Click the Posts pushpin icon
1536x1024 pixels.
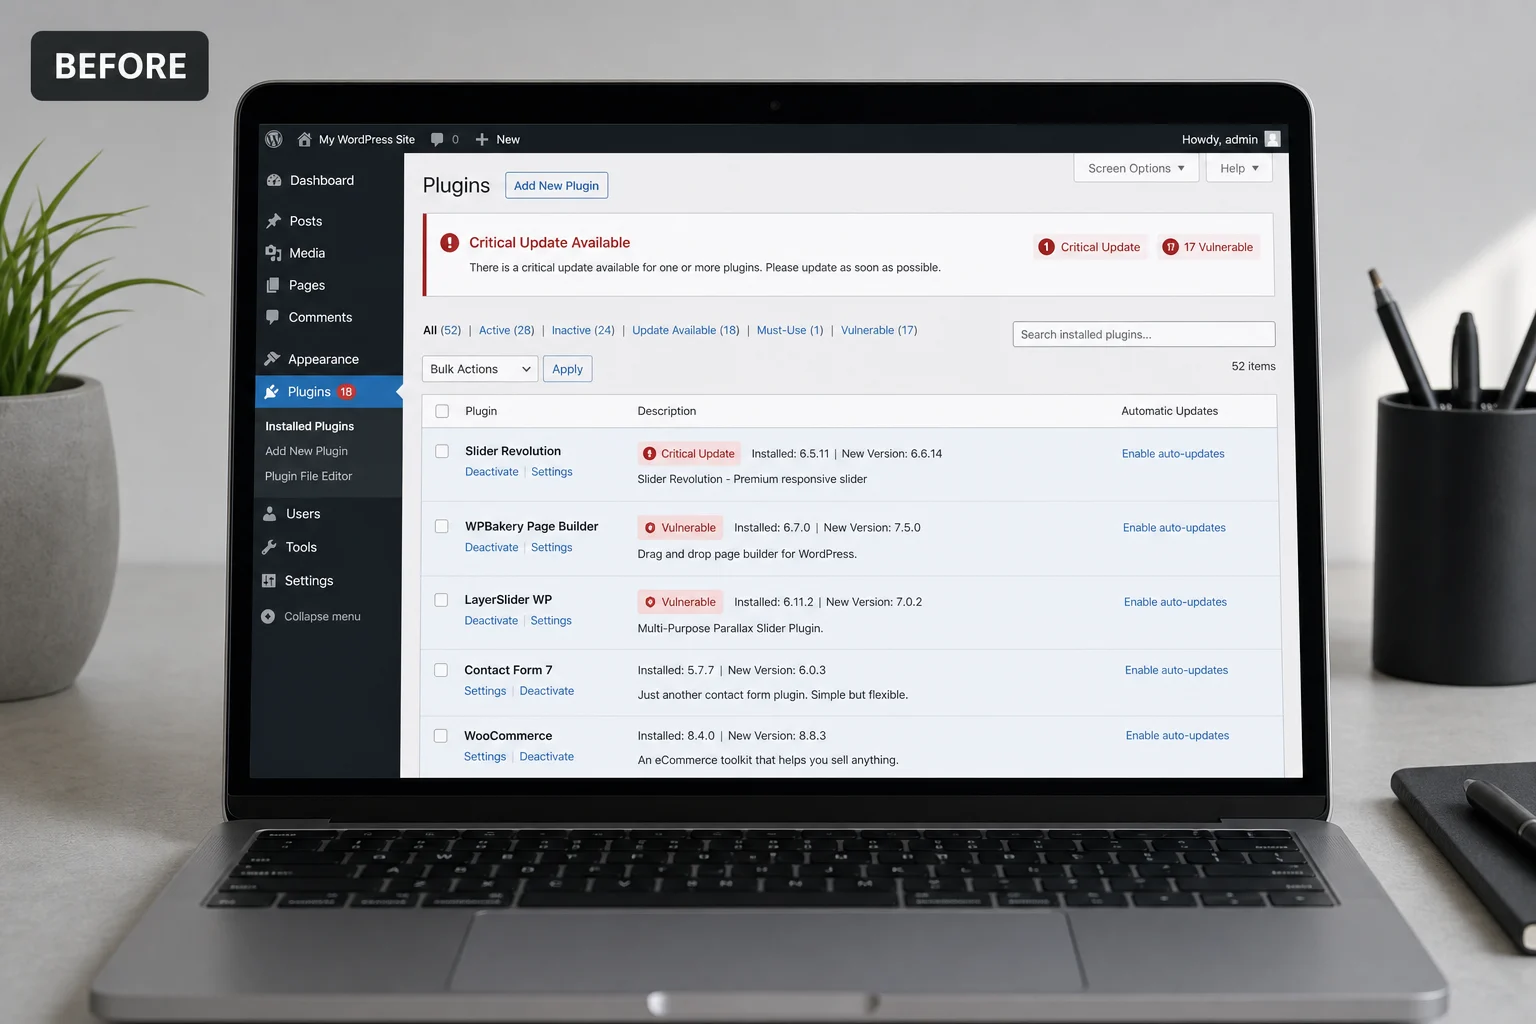[274, 221]
